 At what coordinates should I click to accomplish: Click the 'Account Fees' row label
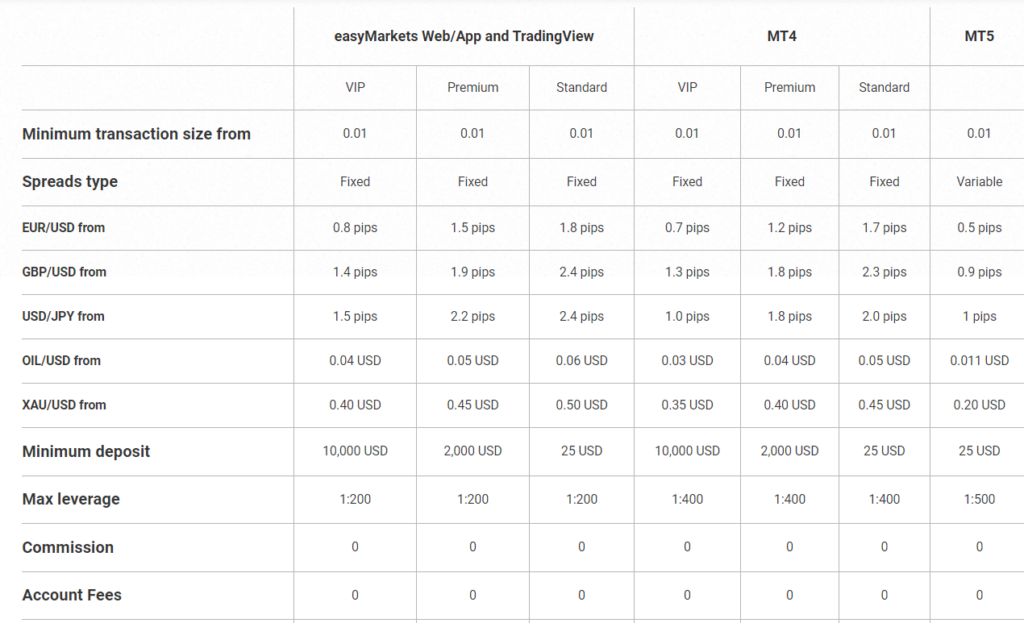click(x=72, y=595)
